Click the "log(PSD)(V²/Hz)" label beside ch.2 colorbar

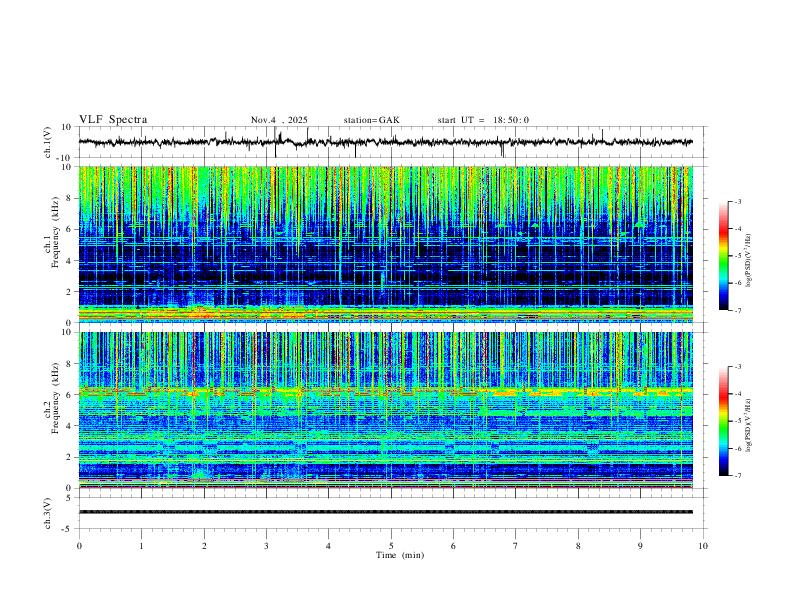(x=749, y=425)
